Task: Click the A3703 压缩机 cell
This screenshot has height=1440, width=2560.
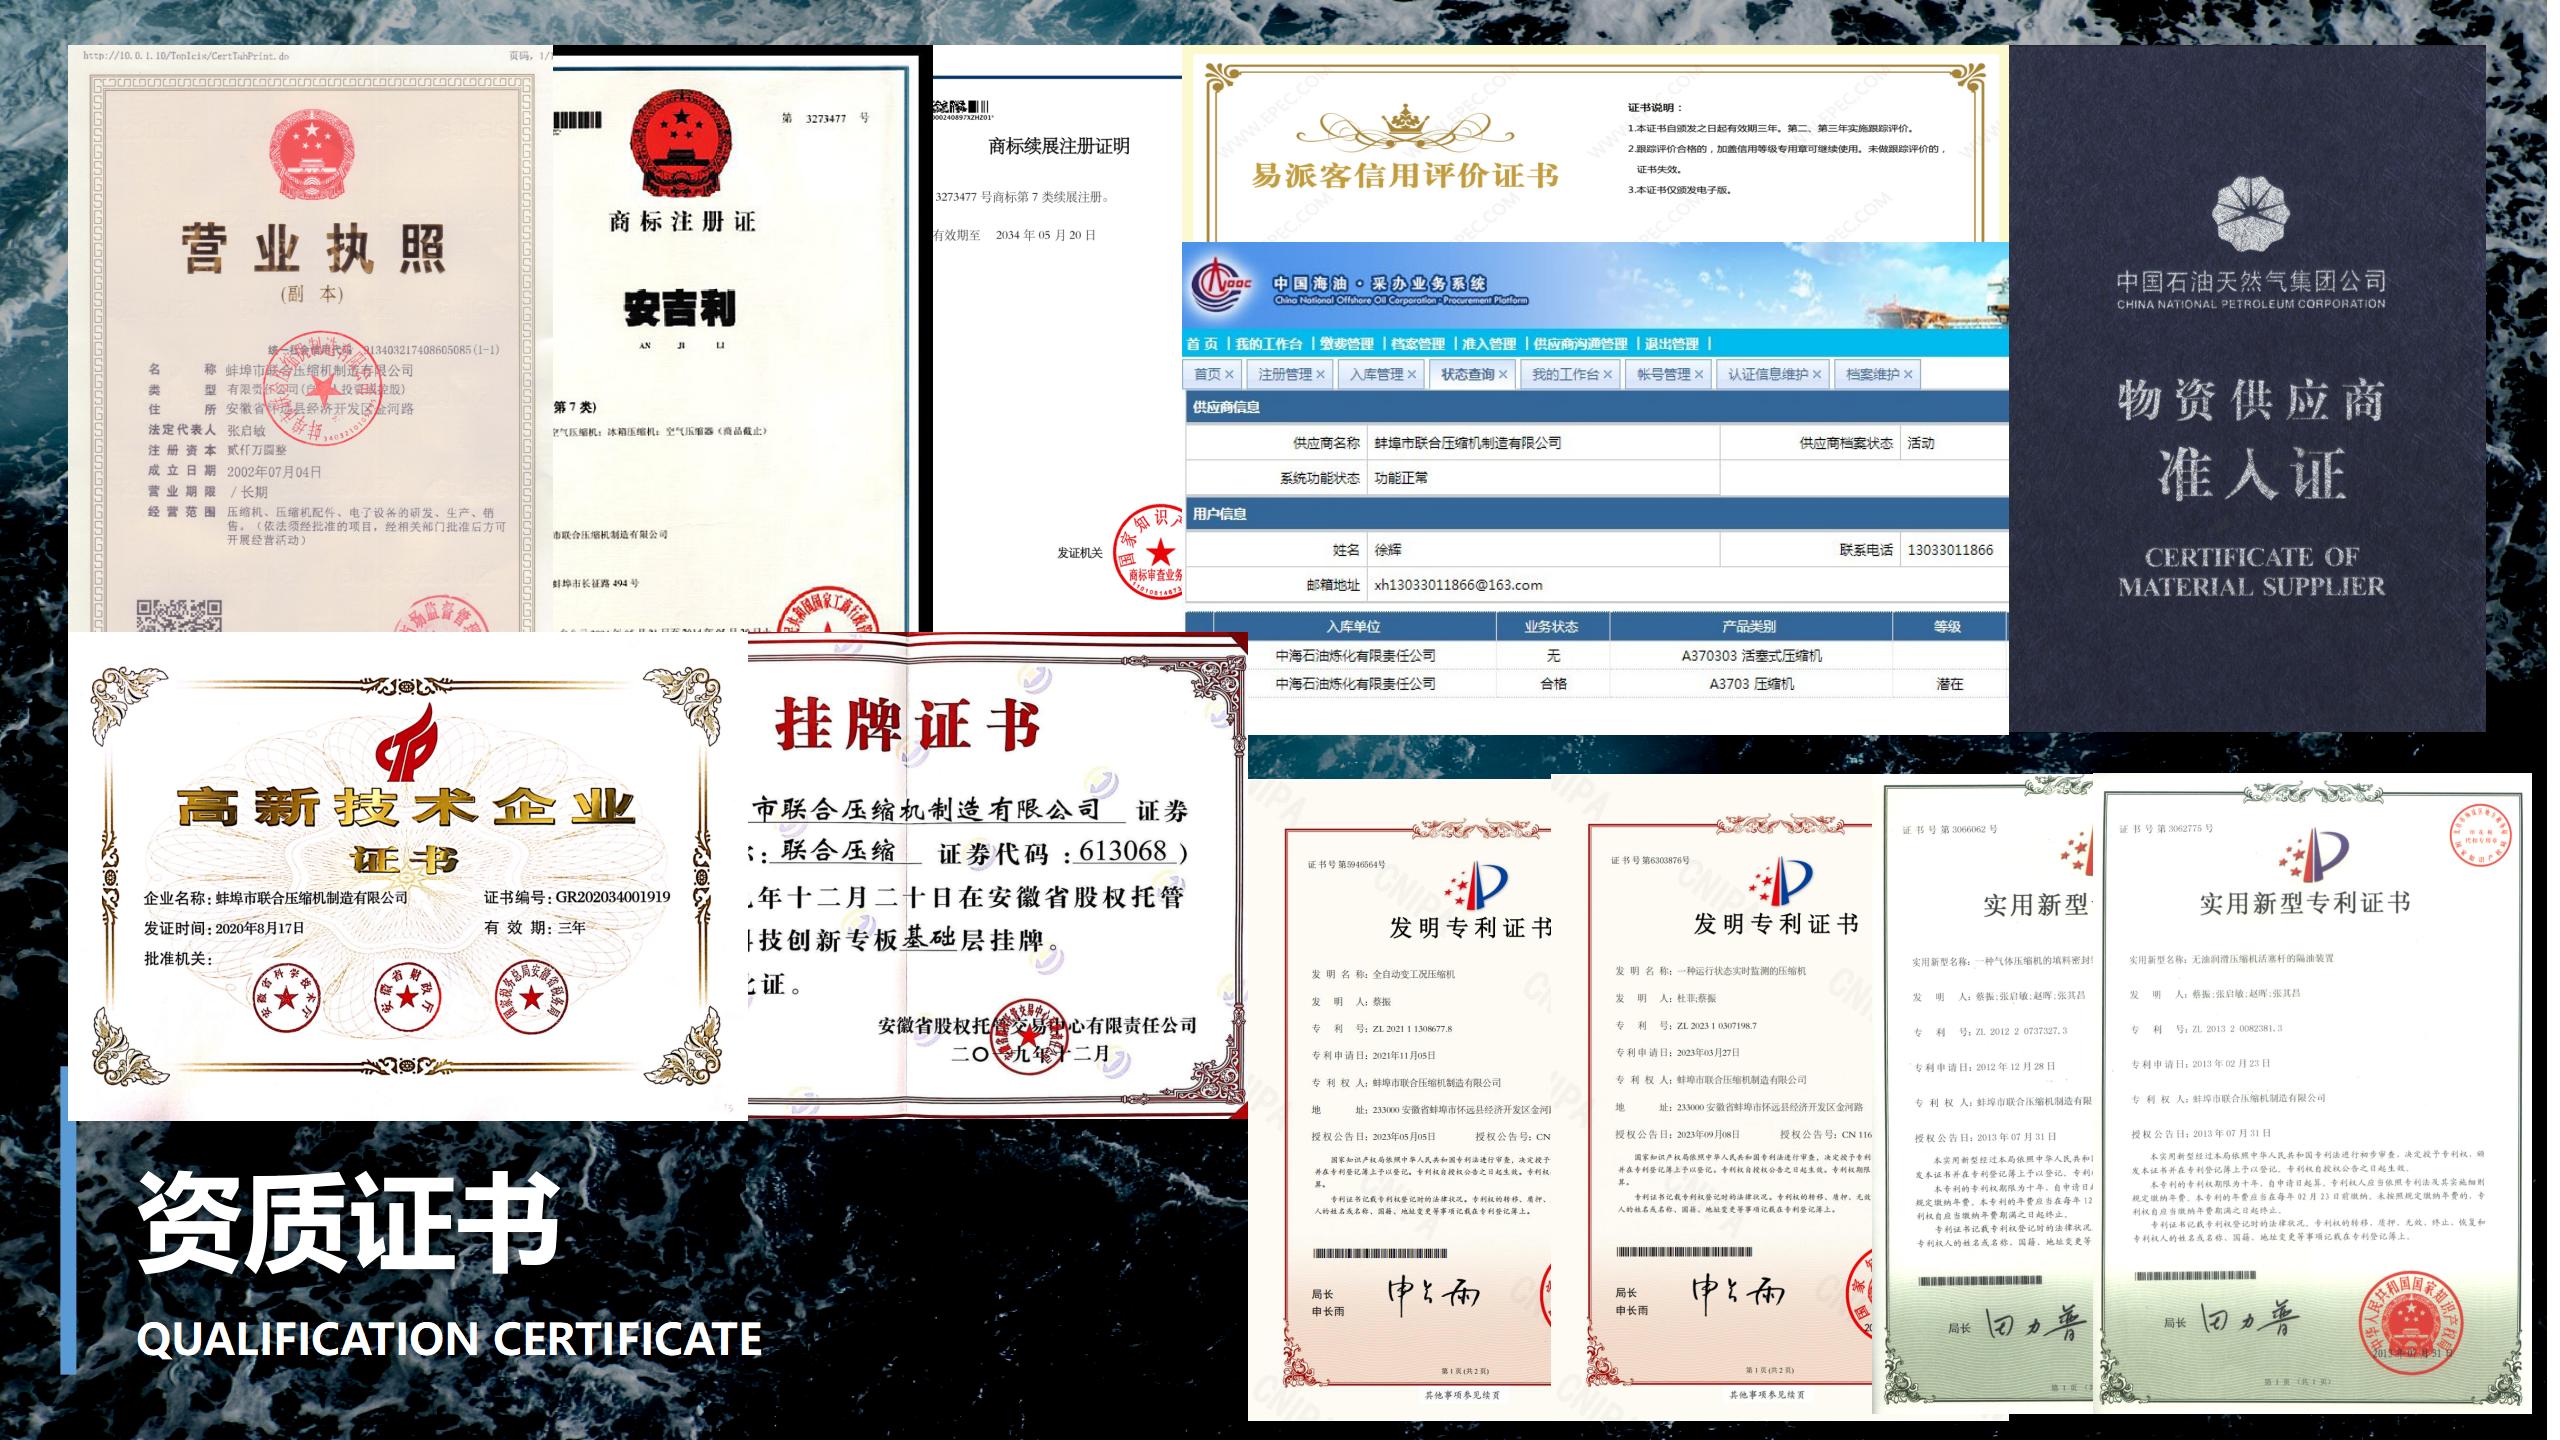Action: point(1752,684)
